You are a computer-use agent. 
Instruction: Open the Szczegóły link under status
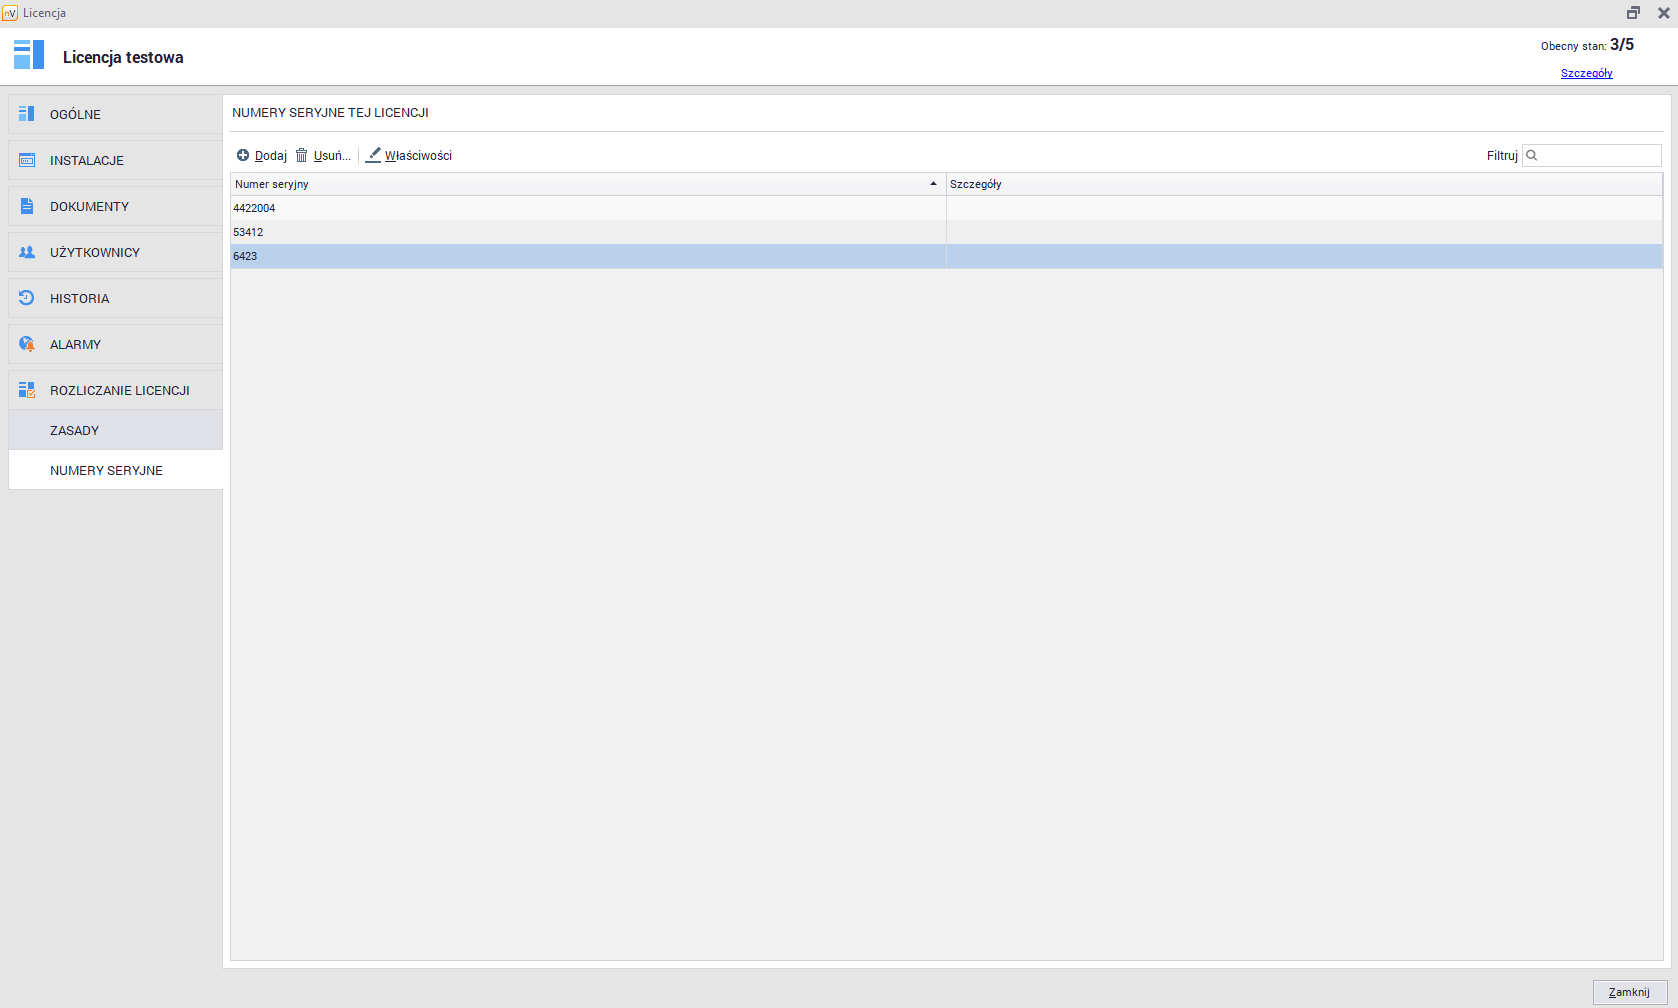pyautogui.click(x=1586, y=73)
